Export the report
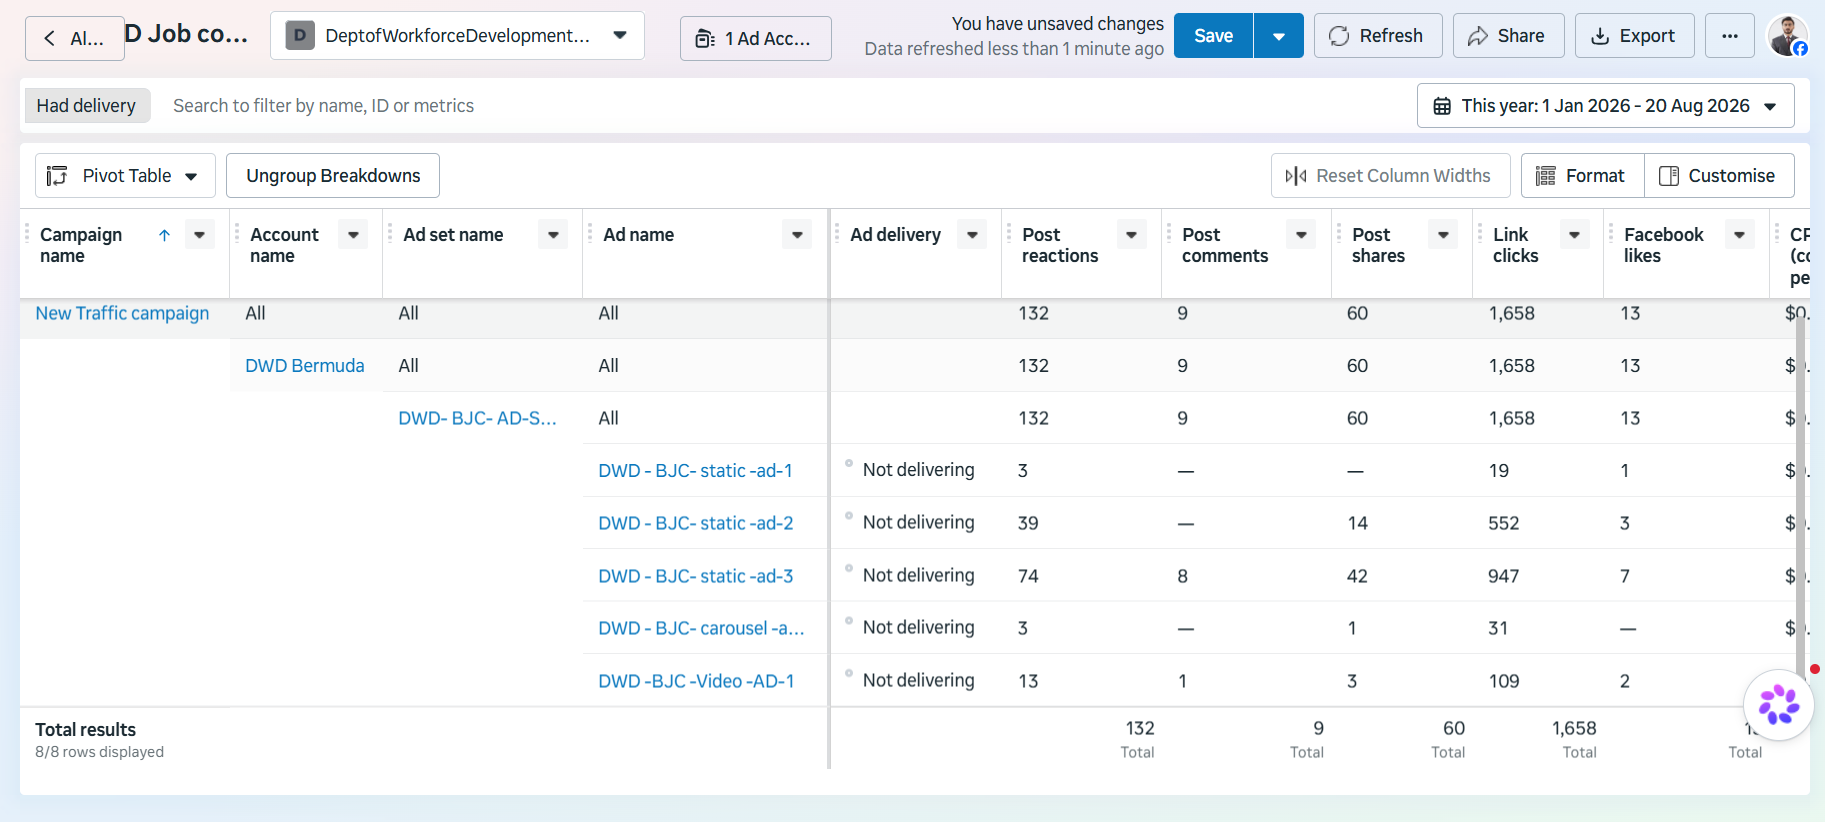The height and width of the screenshot is (822, 1825). pos(1634,36)
